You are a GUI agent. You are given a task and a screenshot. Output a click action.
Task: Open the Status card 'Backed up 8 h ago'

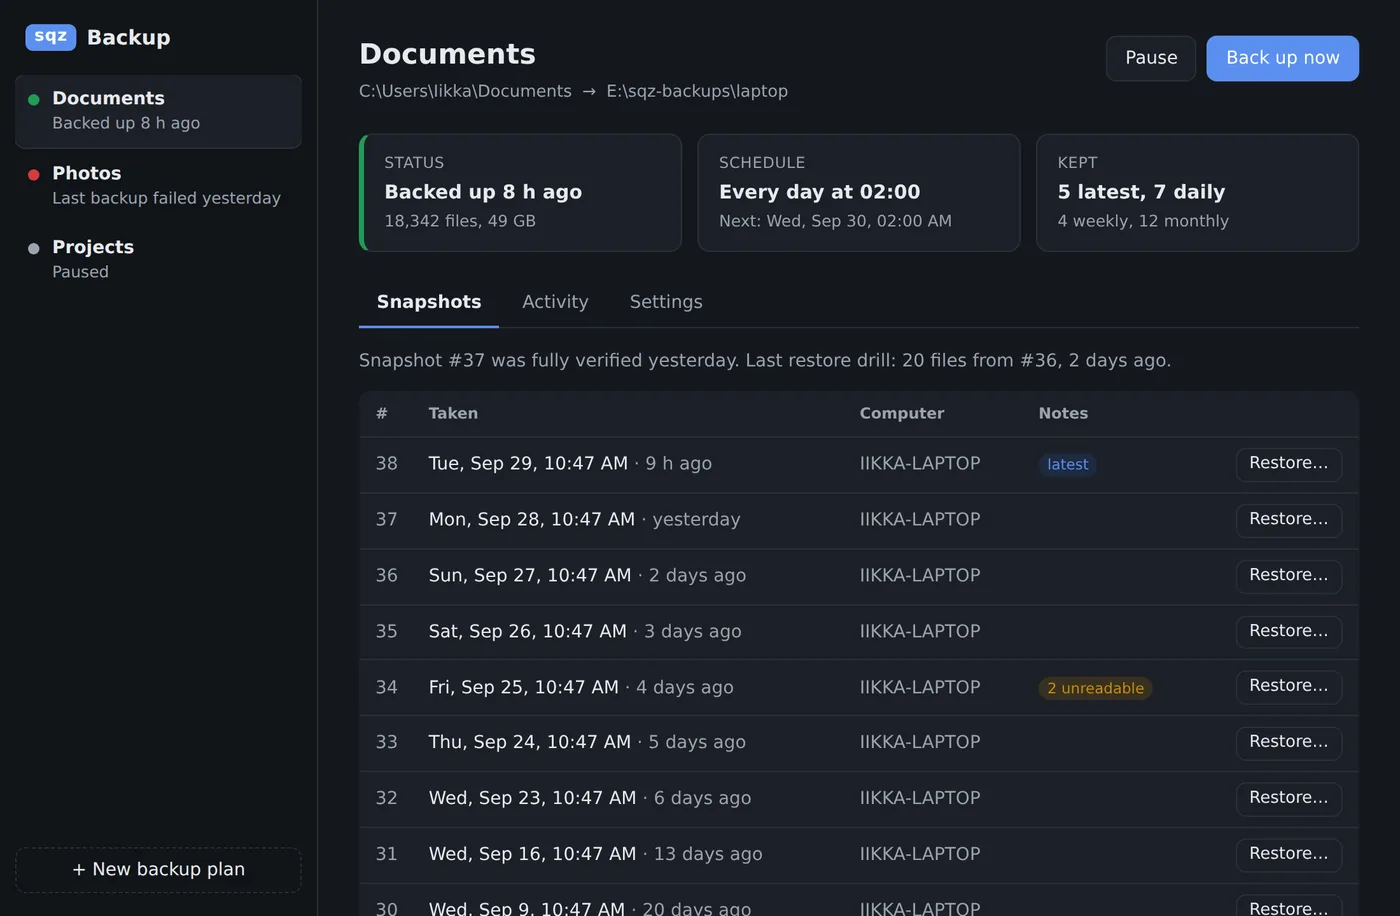[520, 193]
